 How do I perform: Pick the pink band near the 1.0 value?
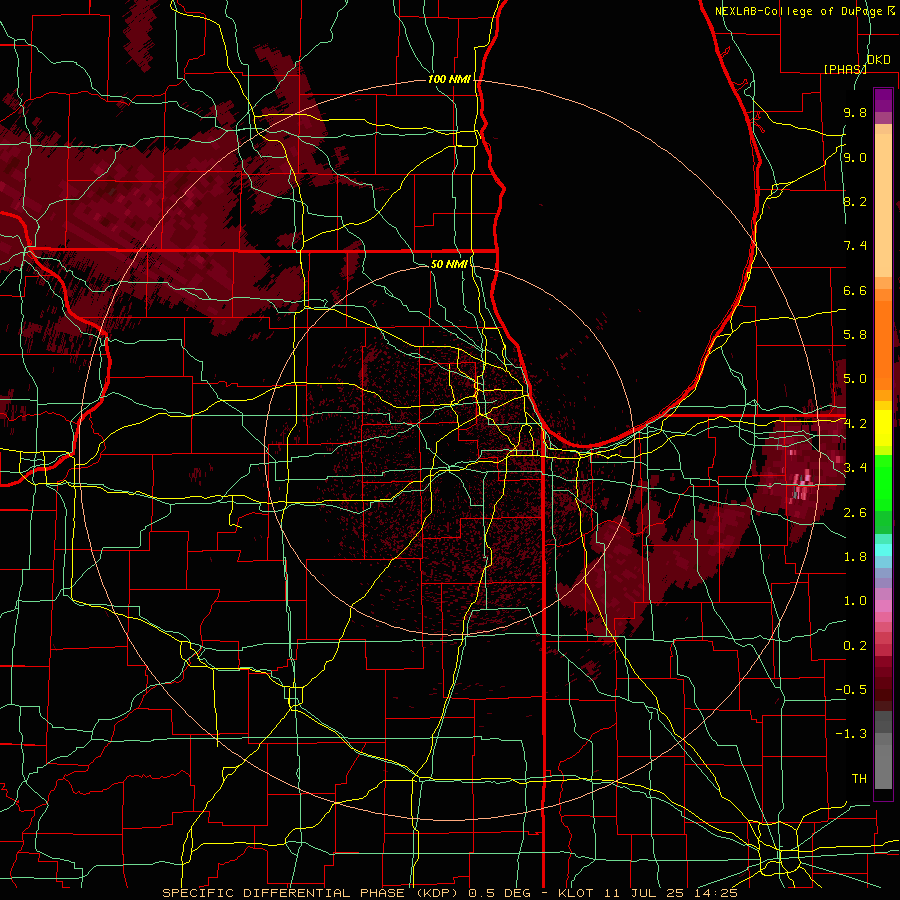[x=883, y=605]
